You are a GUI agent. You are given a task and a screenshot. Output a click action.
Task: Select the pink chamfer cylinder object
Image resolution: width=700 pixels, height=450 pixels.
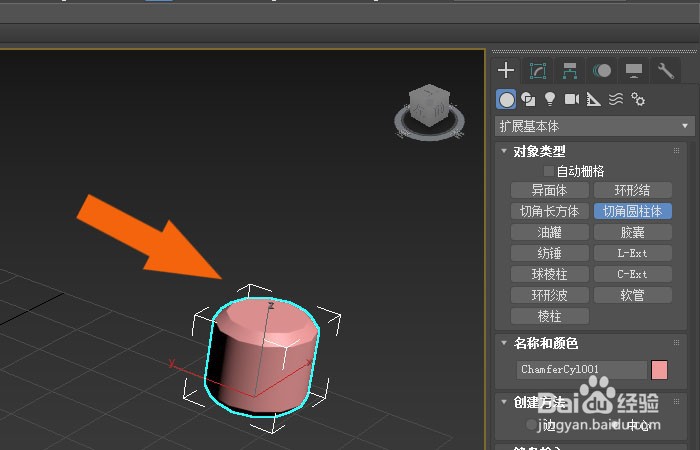[262, 356]
